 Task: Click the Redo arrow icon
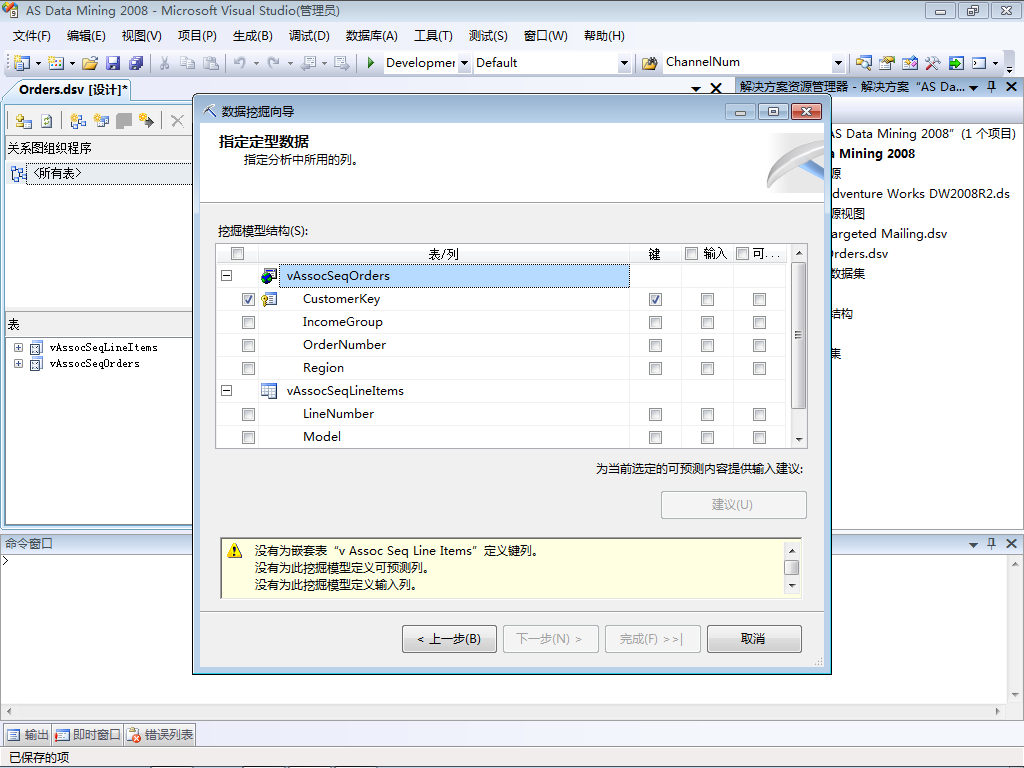point(274,63)
